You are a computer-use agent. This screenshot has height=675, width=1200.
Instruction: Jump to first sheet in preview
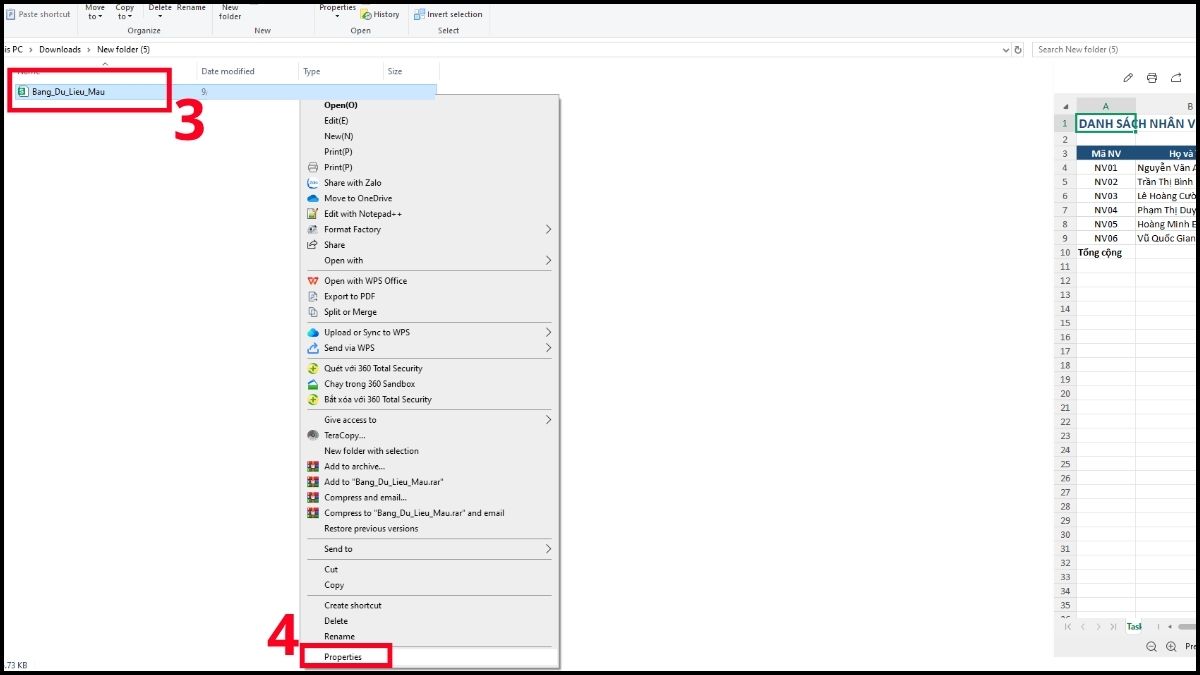point(1068,627)
